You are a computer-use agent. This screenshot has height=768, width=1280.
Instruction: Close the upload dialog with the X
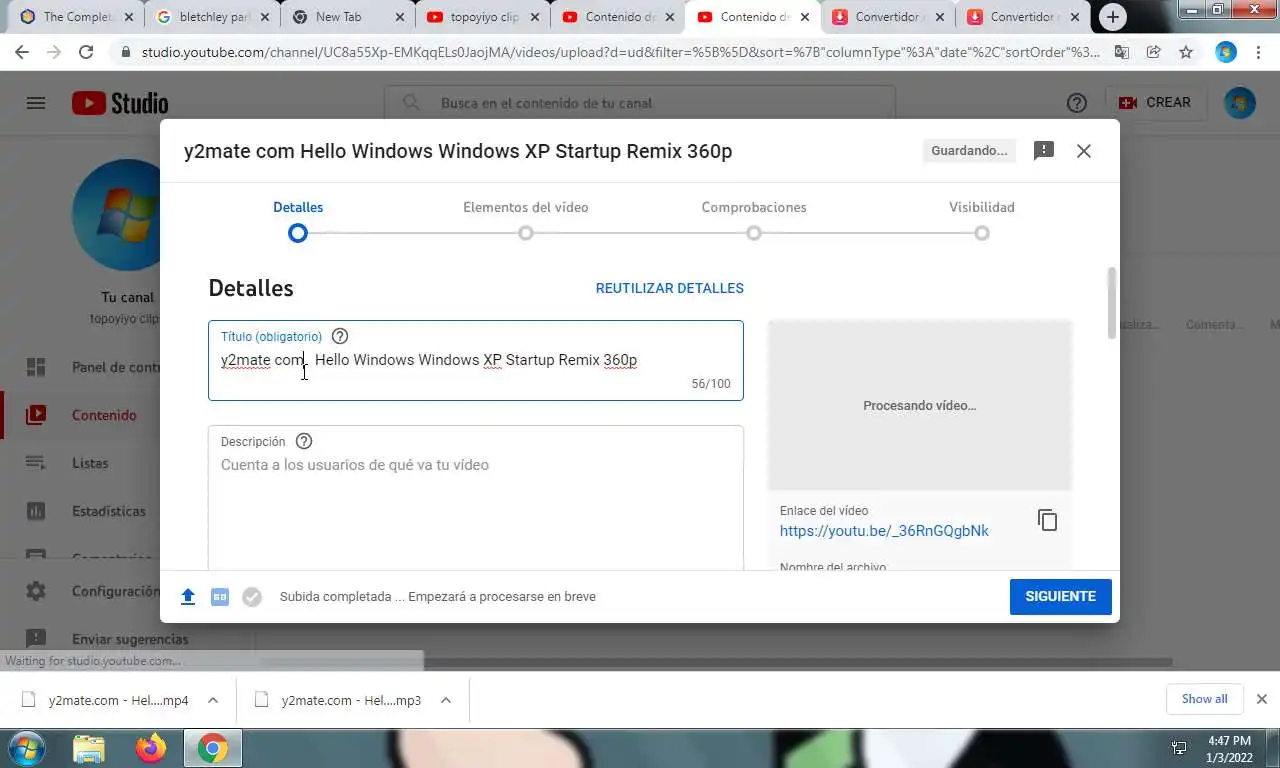1084,151
